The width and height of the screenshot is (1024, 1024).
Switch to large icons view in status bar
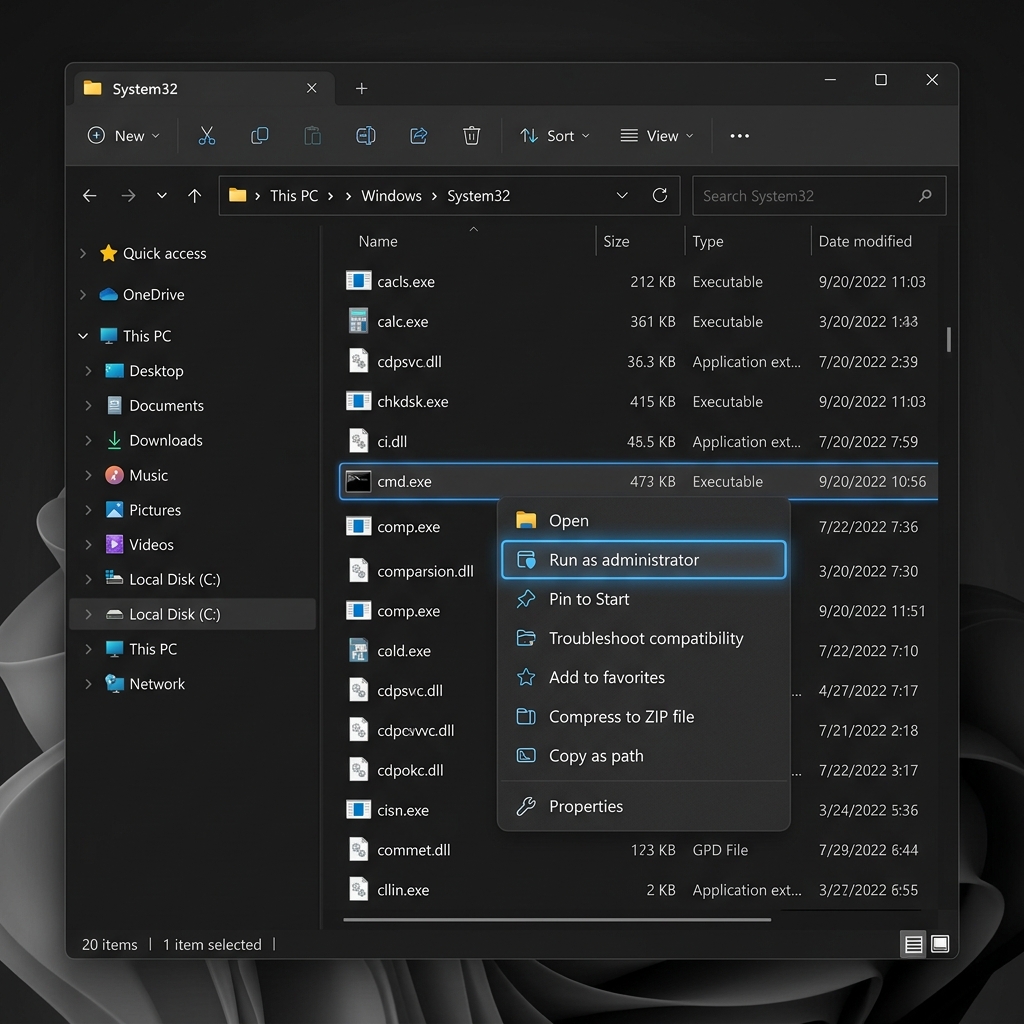[x=940, y=944]
